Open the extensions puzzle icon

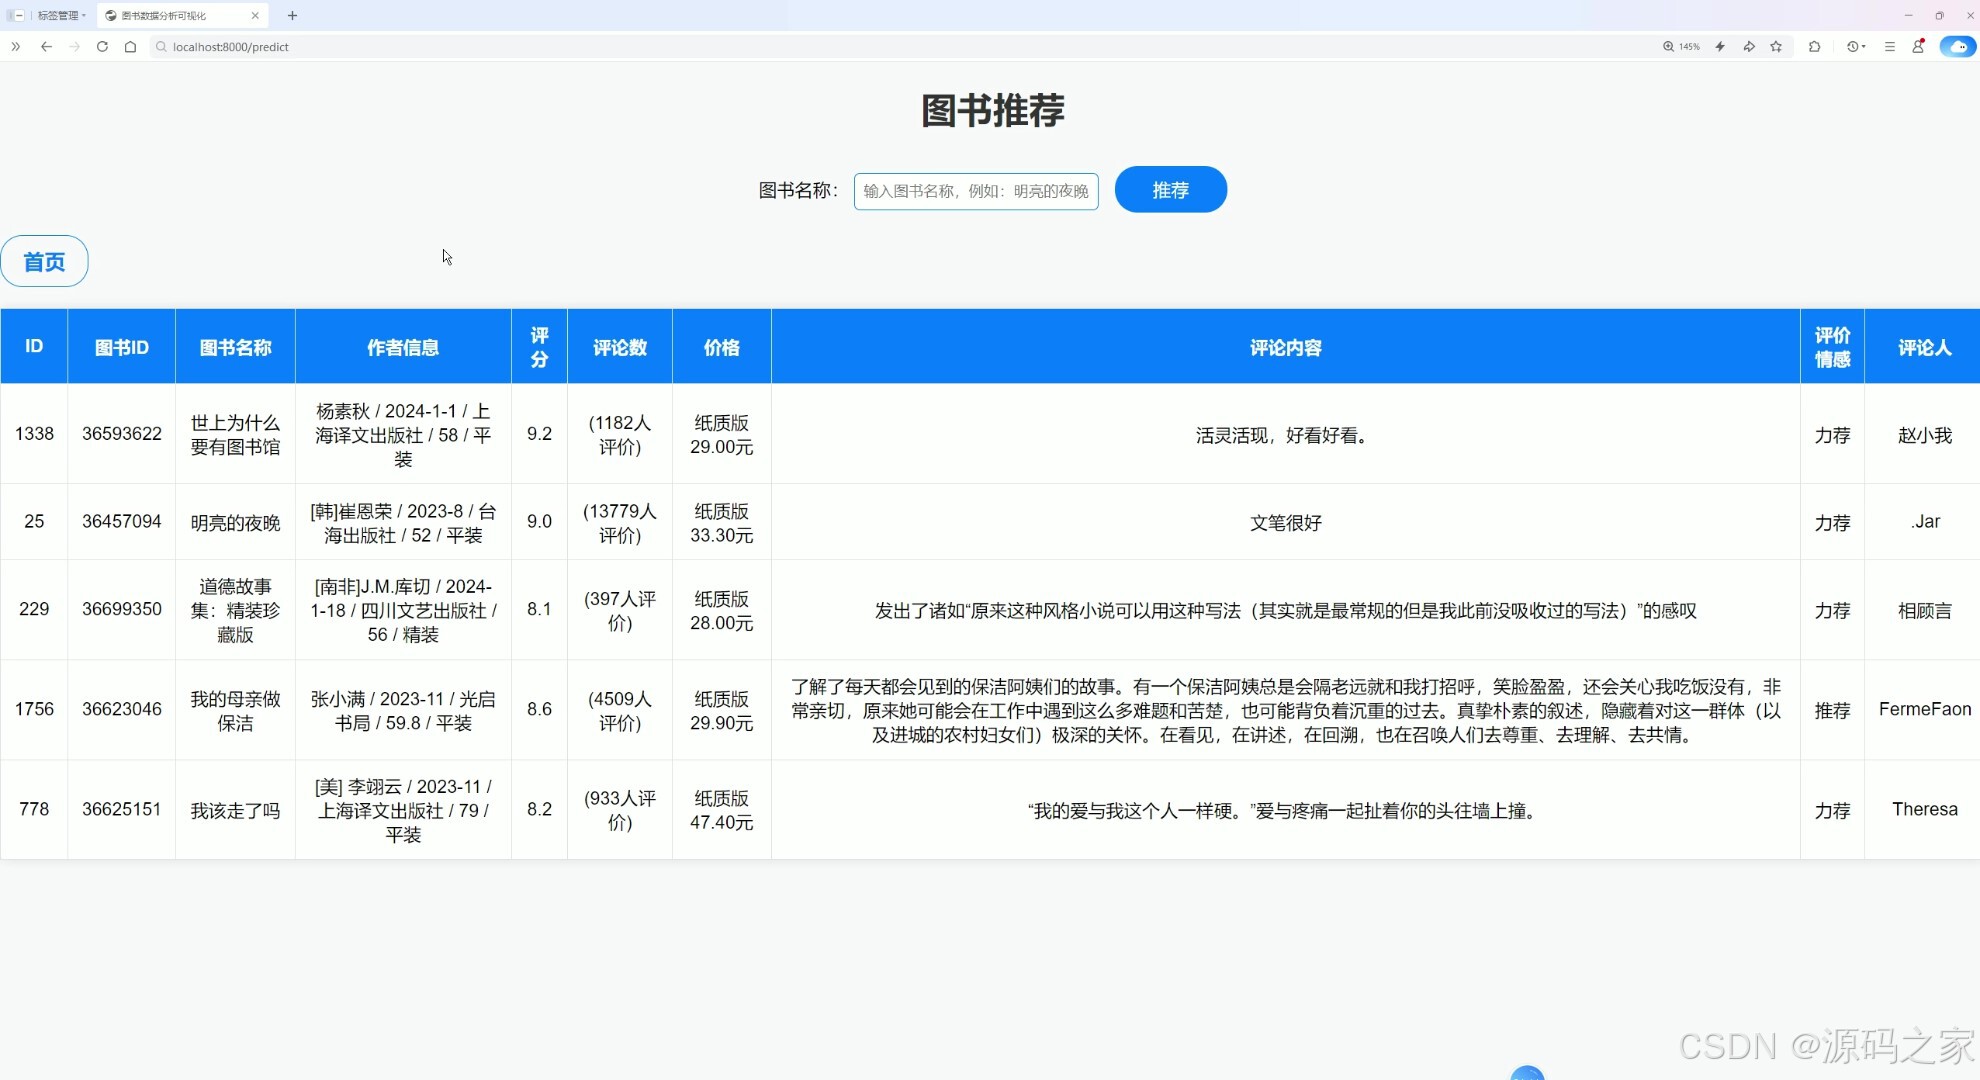(1815, 46)
